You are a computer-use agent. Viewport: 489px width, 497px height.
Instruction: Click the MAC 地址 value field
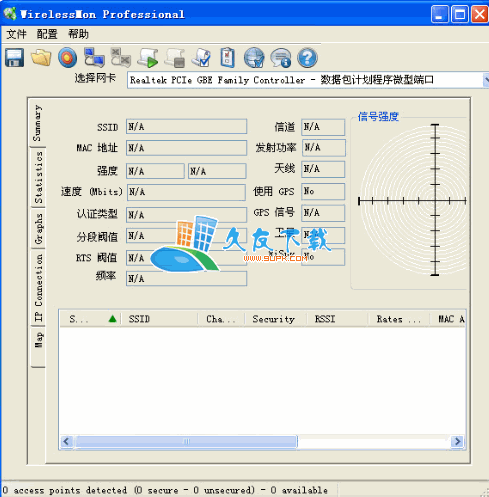click(186, 148)
